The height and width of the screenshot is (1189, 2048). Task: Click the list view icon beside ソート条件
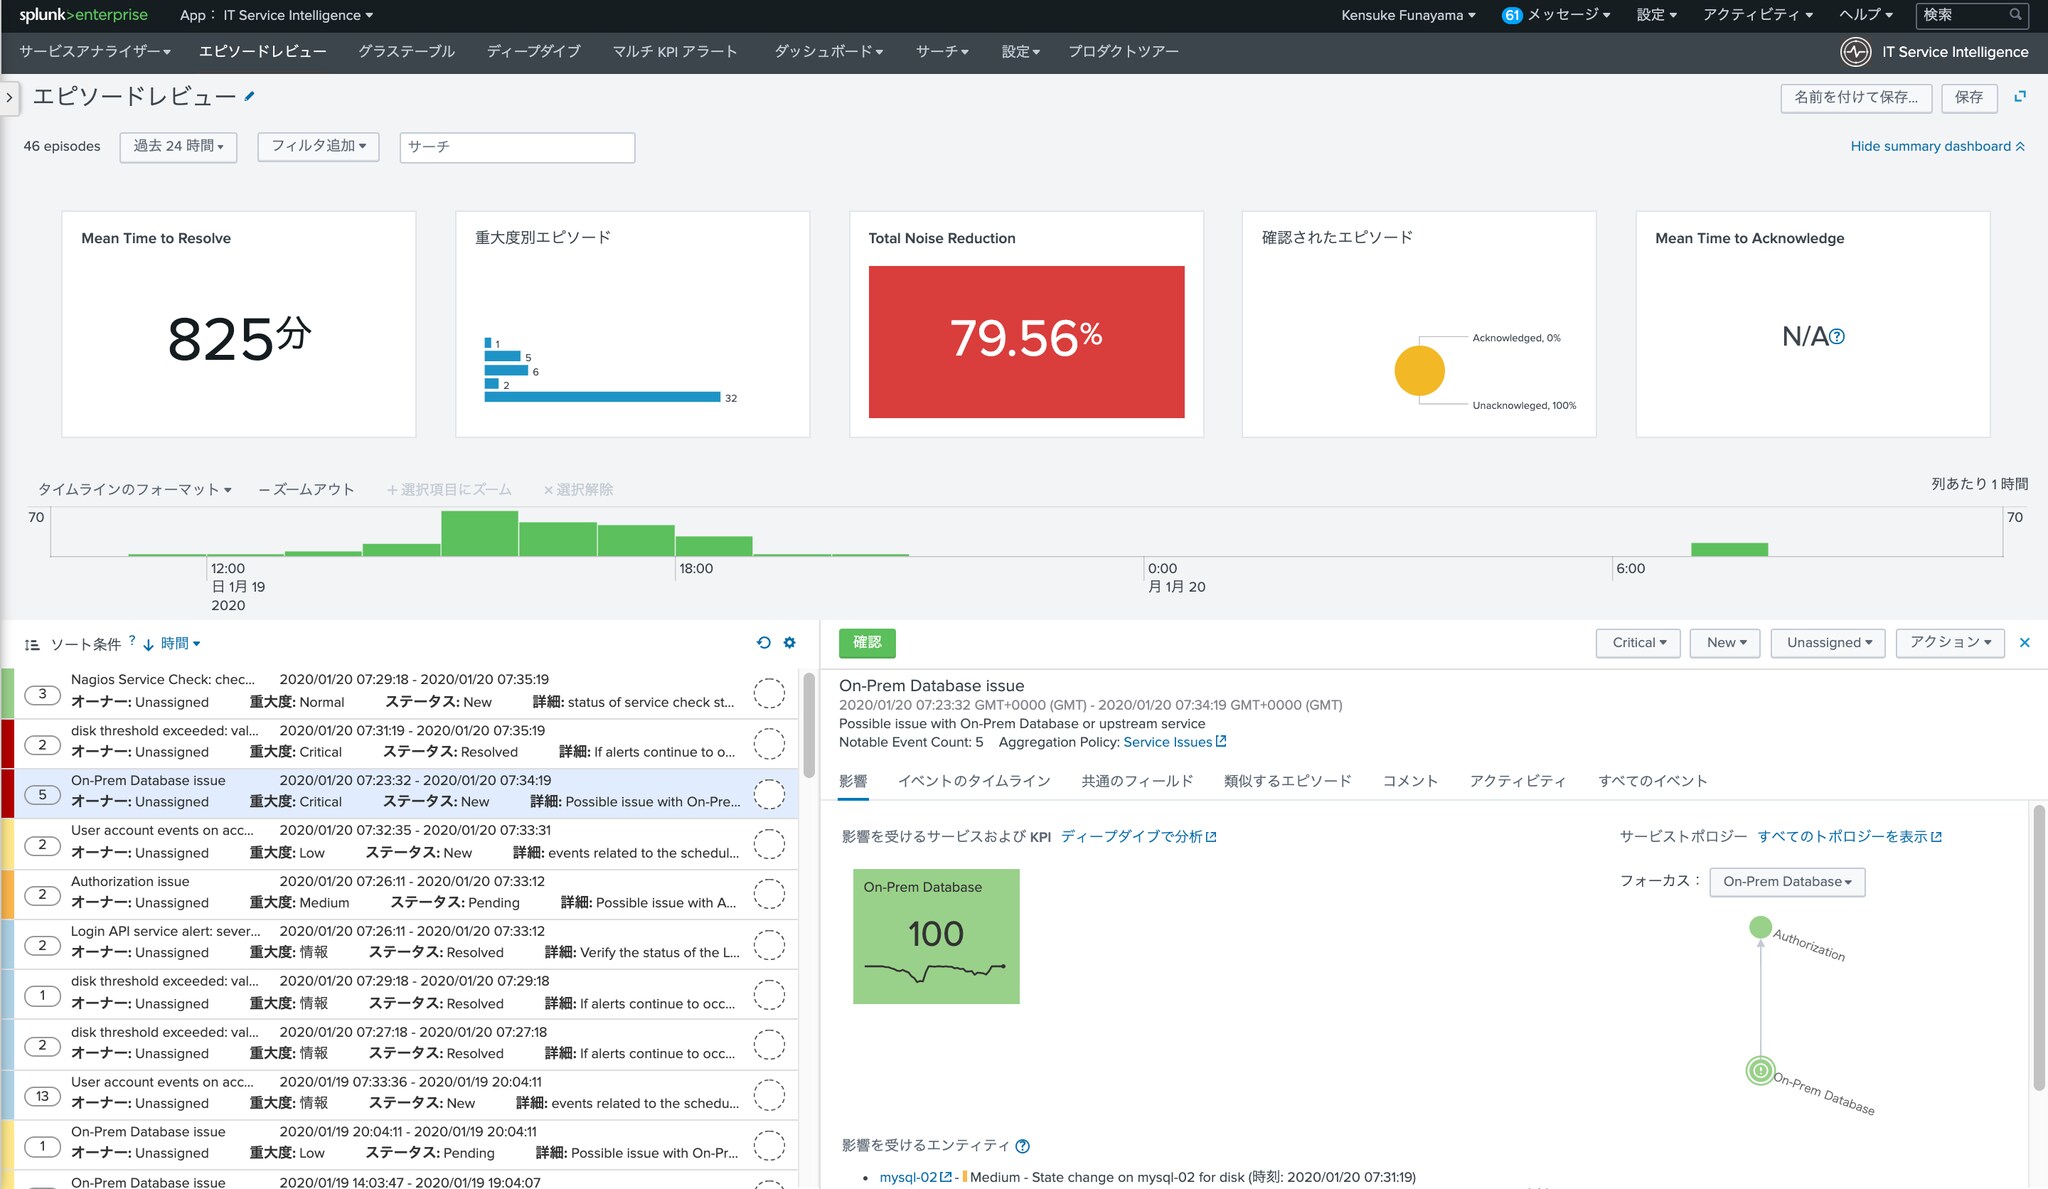point(32,645)
